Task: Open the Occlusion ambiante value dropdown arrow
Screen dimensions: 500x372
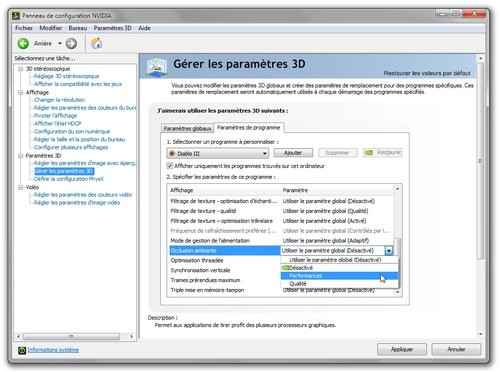Action: (x=389, y=251)
